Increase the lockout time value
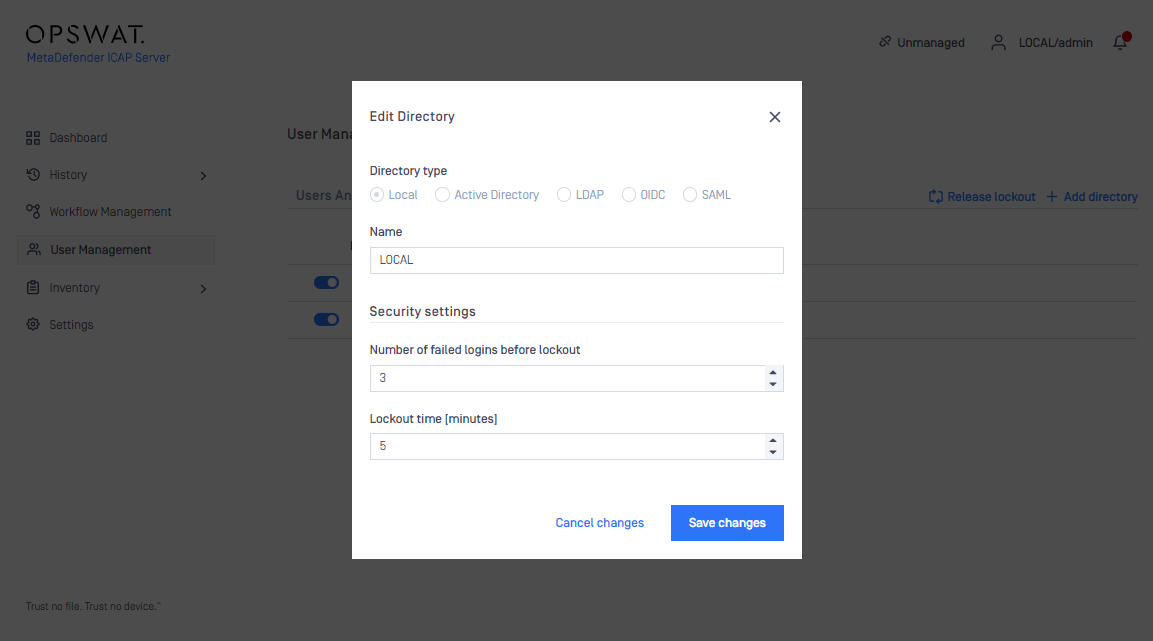Screen dimensions: 1153x641 click(773, 441)
